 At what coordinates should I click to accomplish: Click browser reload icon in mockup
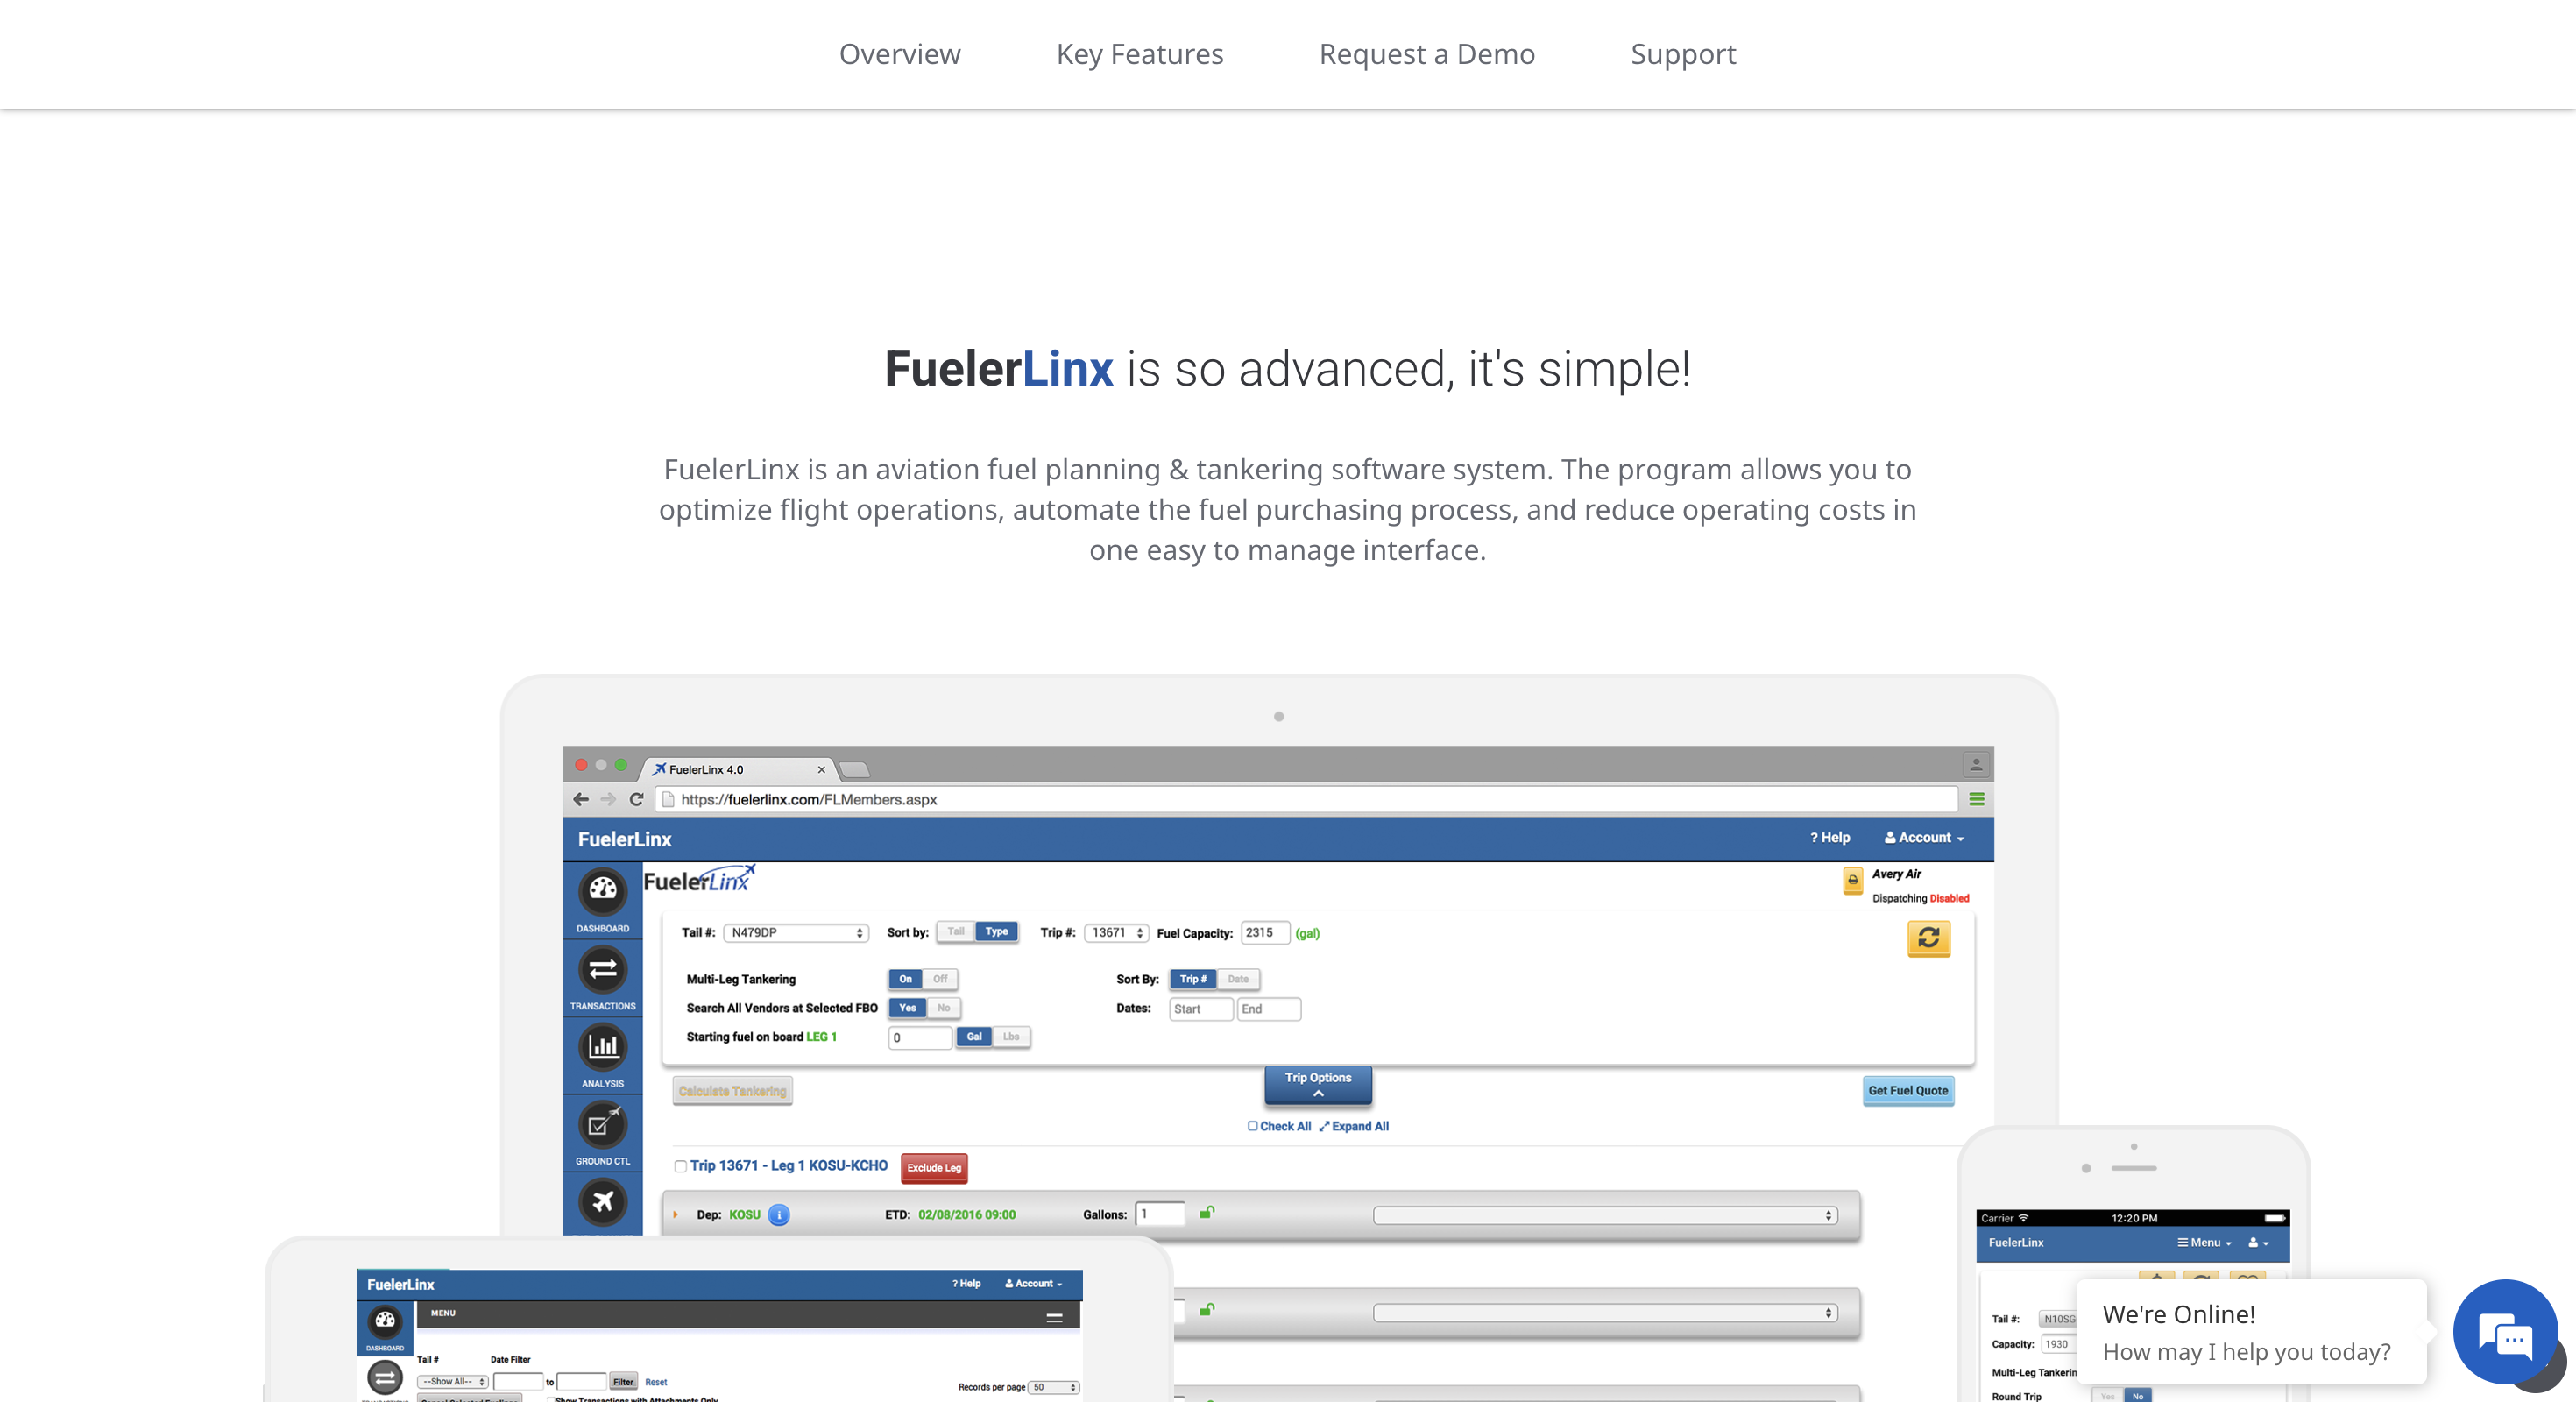[636, 799]
